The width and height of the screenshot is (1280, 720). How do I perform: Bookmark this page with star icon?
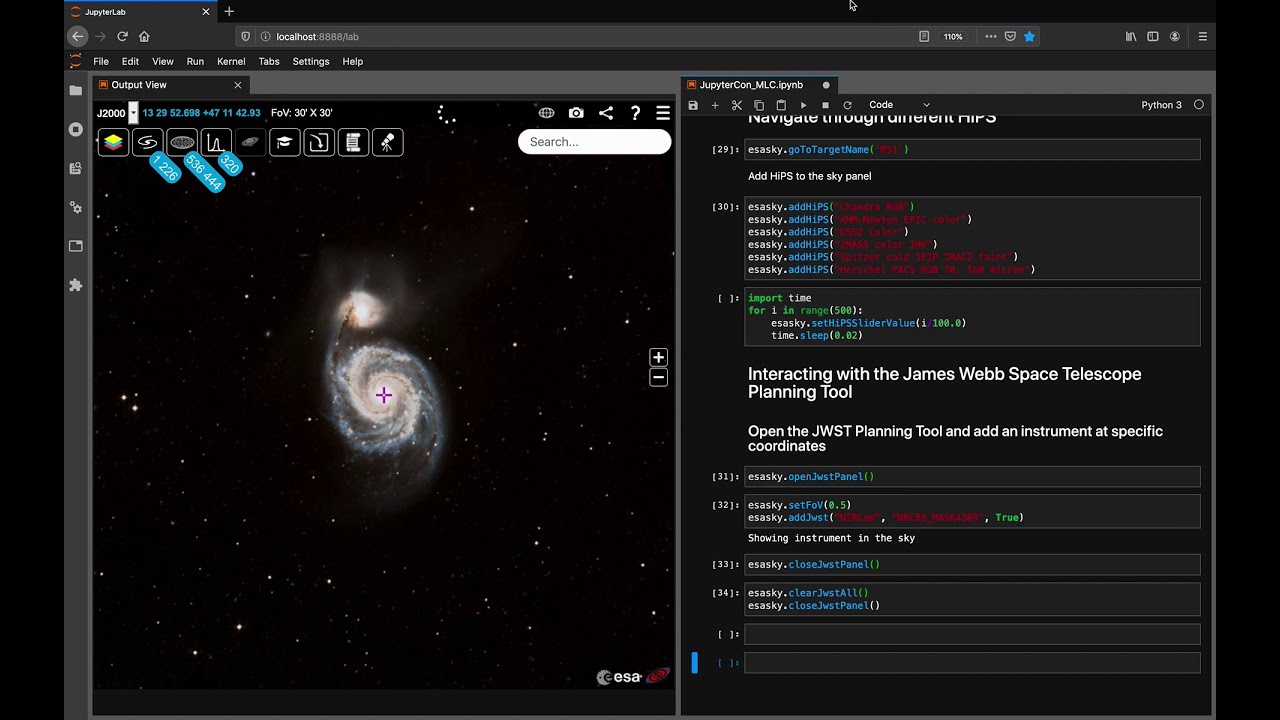point(1029,36)
